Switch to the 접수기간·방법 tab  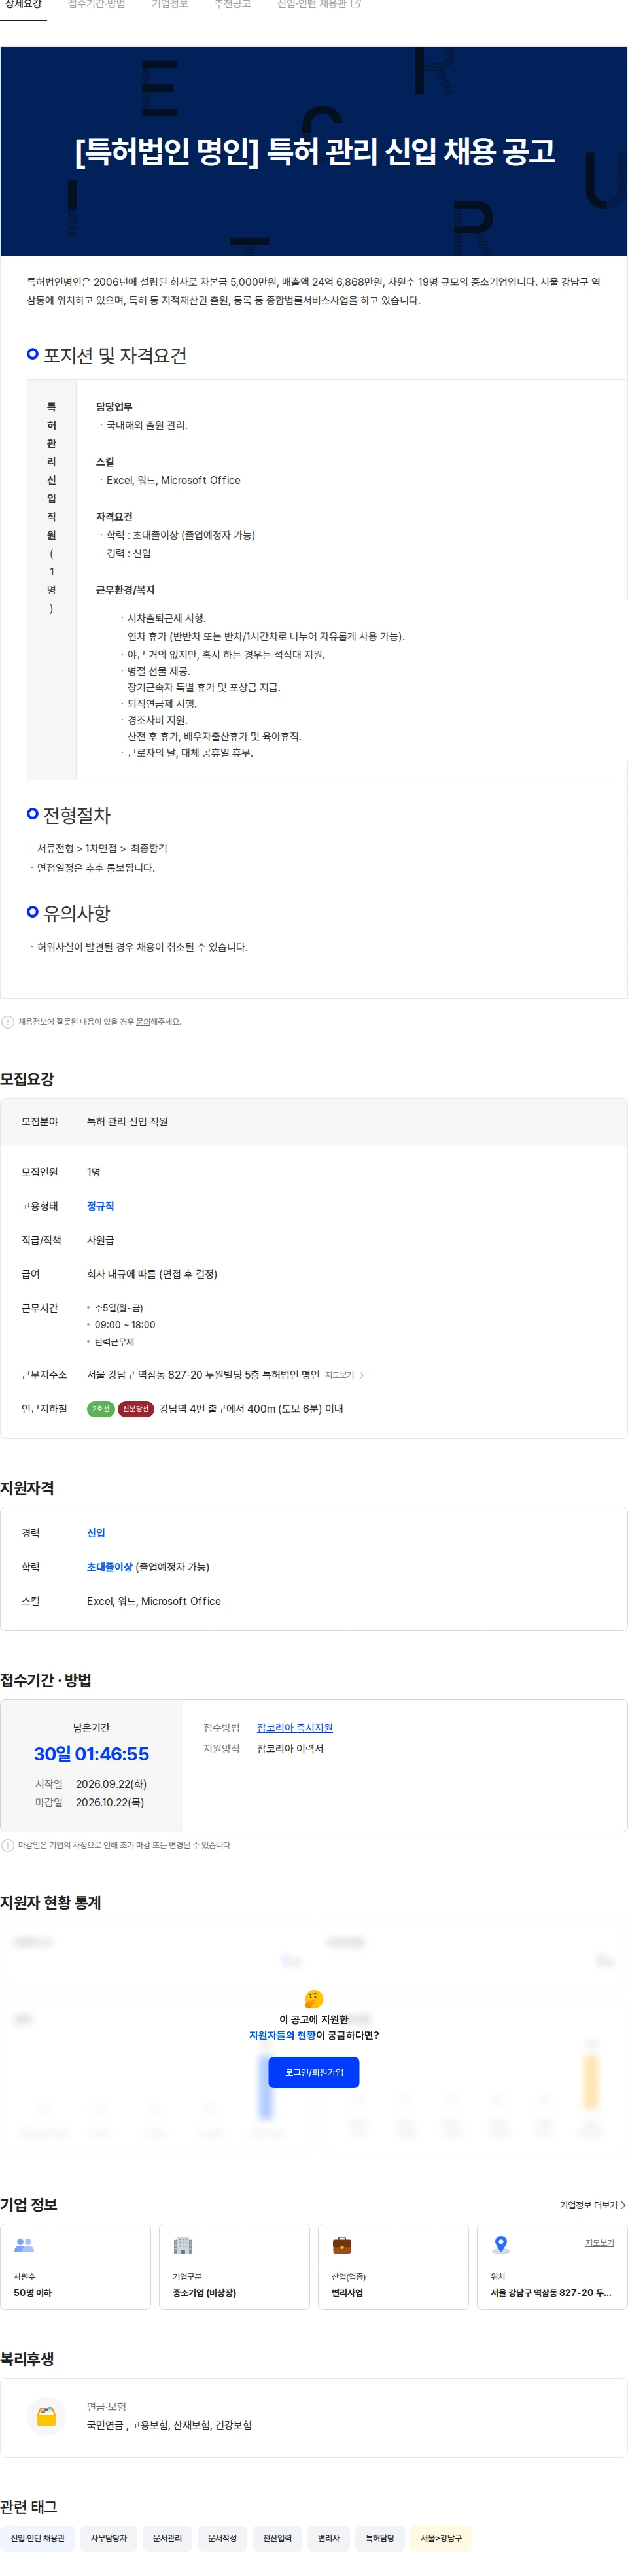point(97,5)
